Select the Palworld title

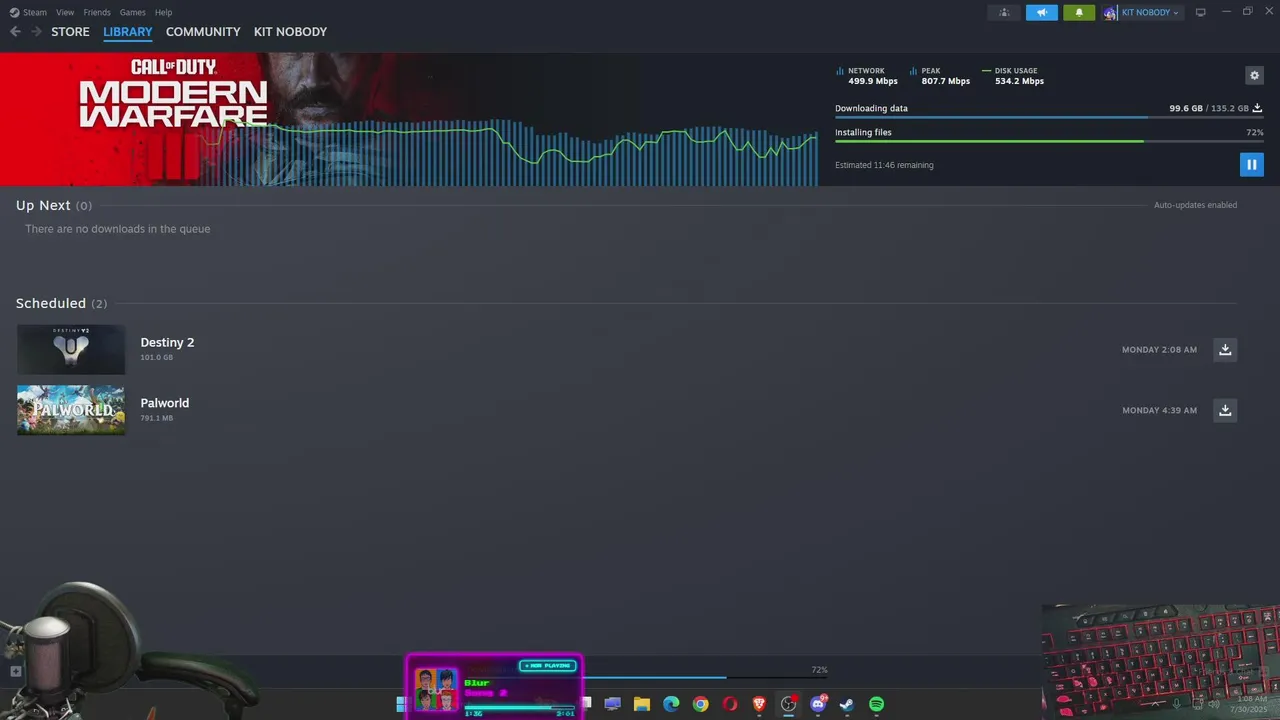point(164,403)
